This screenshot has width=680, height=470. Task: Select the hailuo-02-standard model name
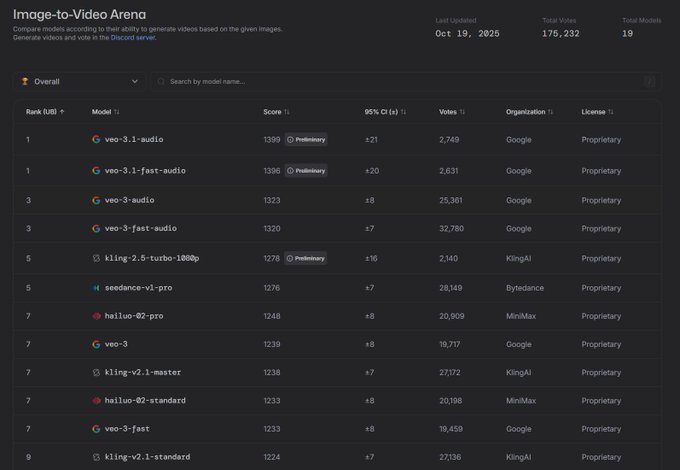pyautogui.click(x=145, y=400)
